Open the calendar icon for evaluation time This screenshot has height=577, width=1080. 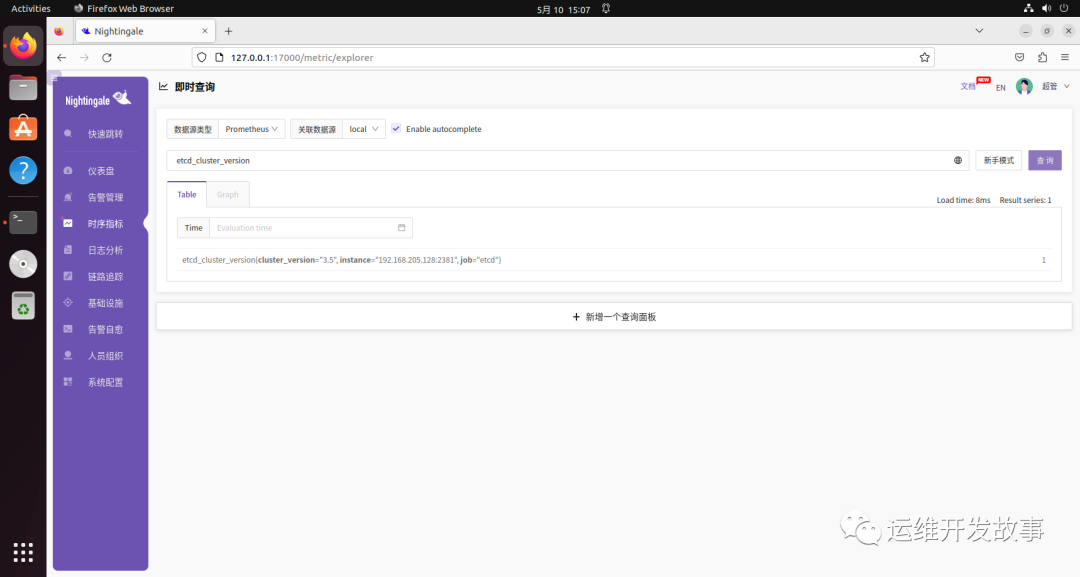[402, 227]
